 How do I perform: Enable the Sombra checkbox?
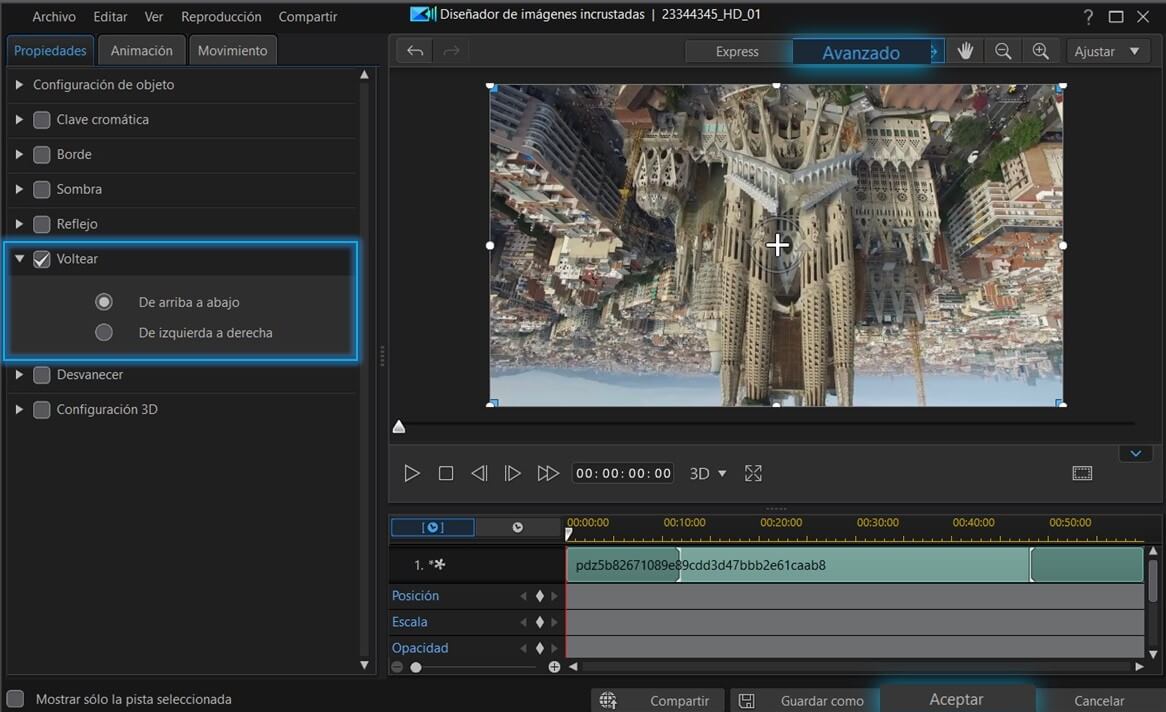[42, 189]
